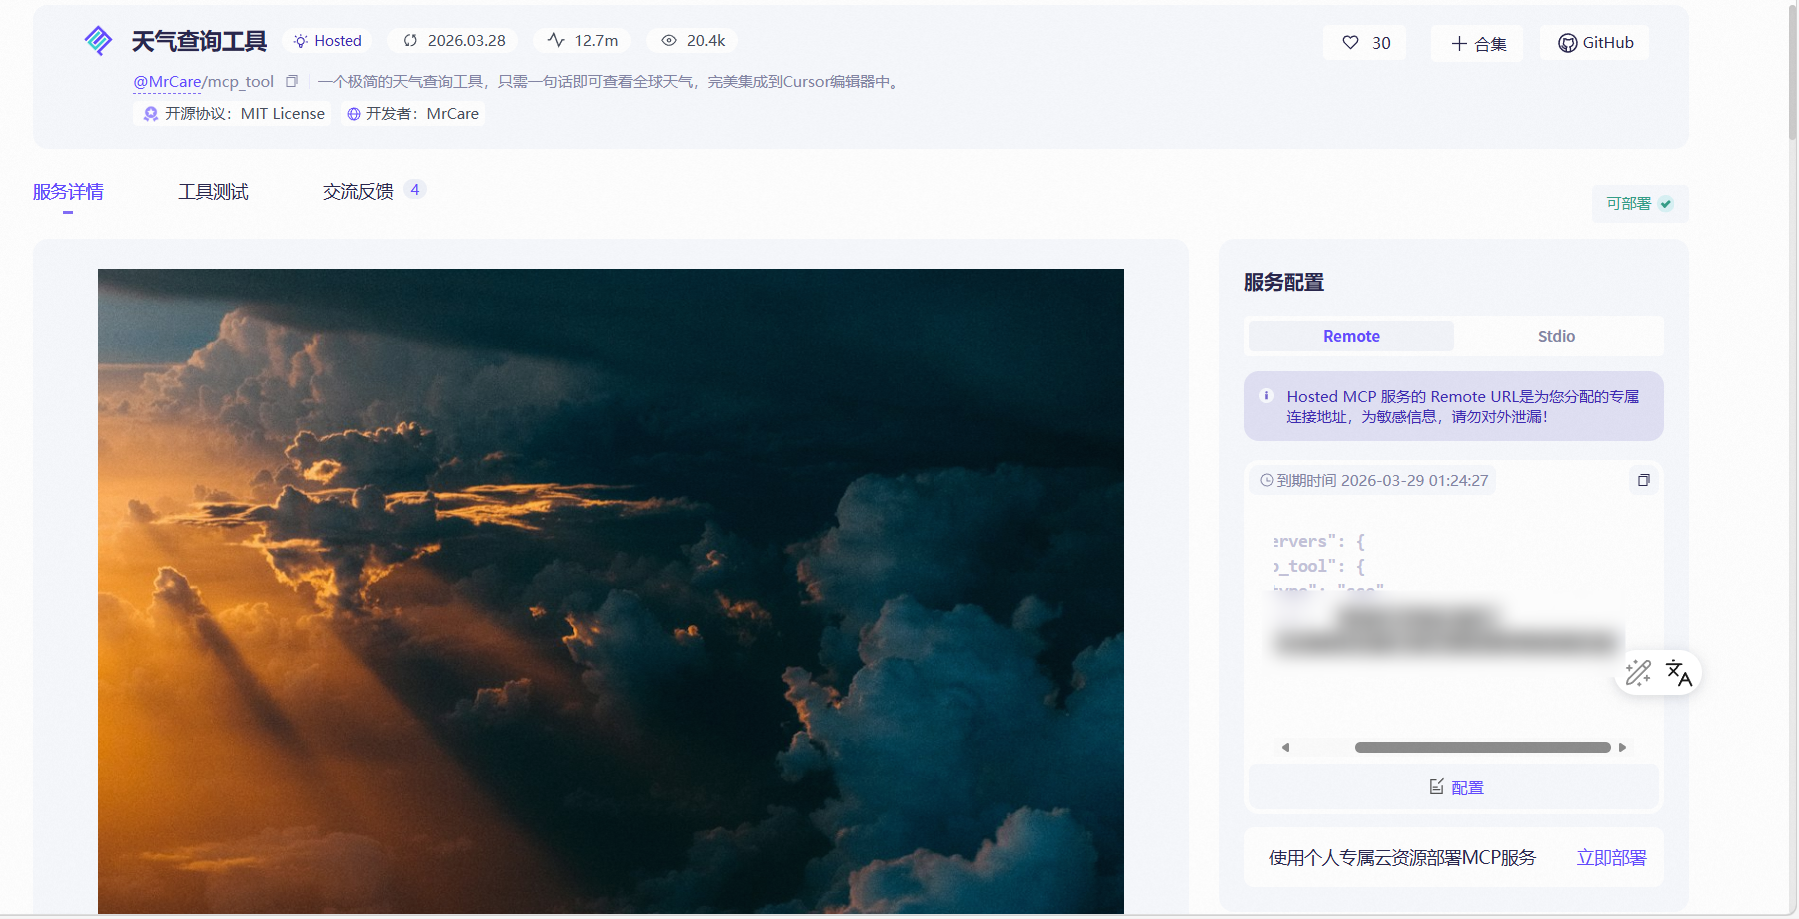Click the magic wand floating icon

click(1638, 673)
